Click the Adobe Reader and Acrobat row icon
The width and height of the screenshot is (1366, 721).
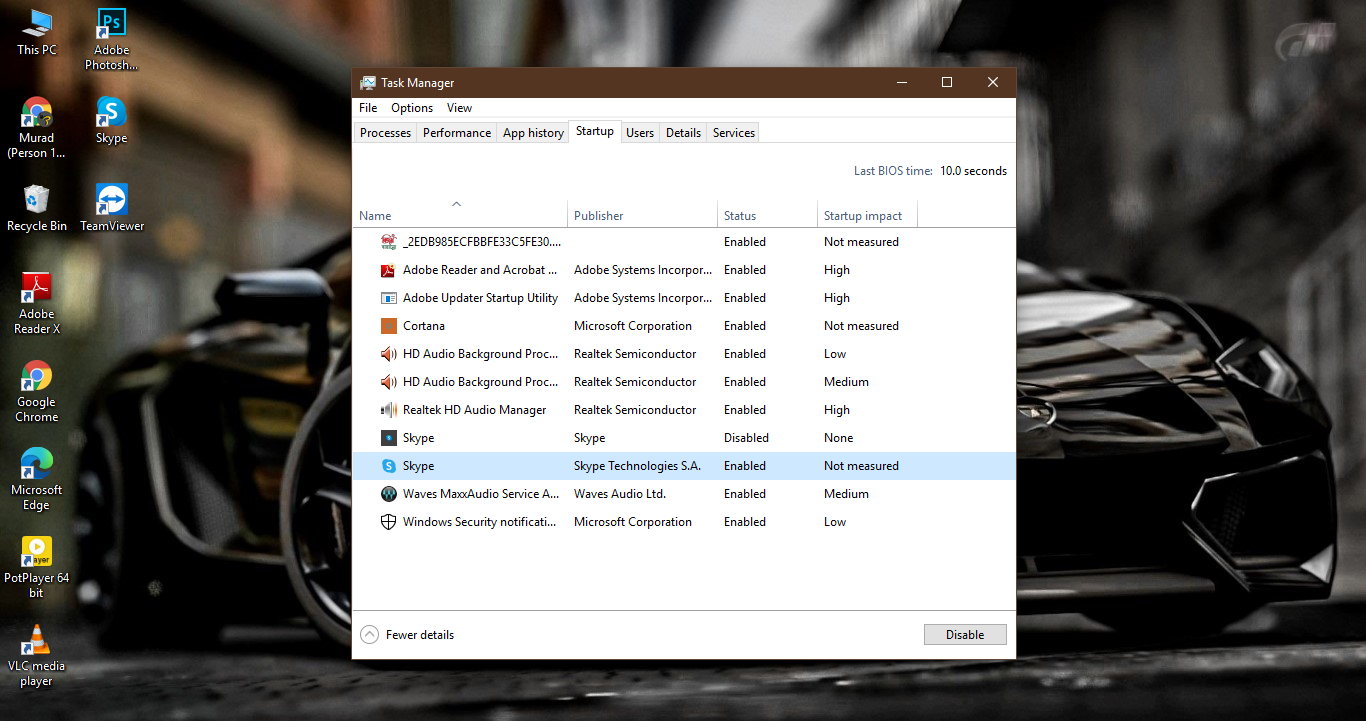coord(389,270)
